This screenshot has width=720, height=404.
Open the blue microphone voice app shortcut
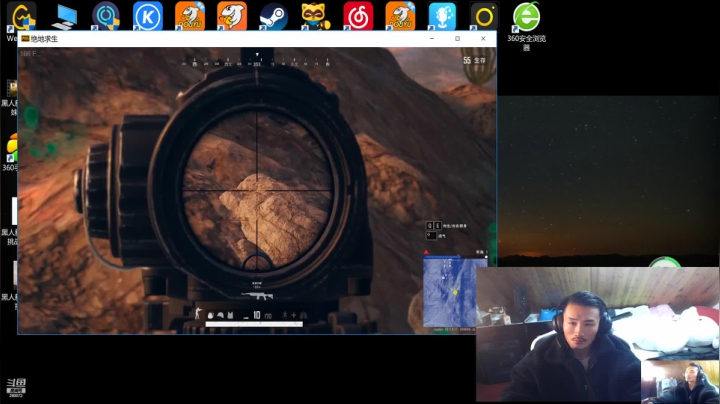pos(442,16)
